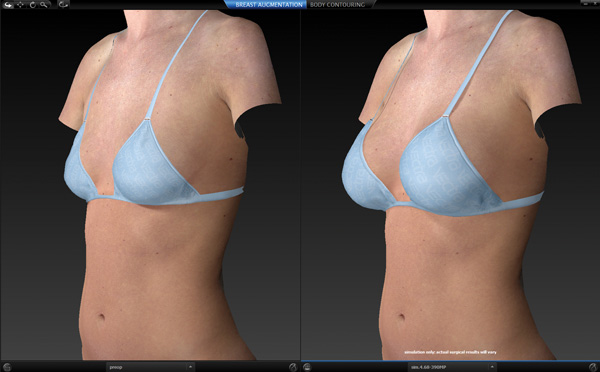Select the pointer tool in top toolbar
Screen dimensions: 600x372
click(x=8, y=5)
